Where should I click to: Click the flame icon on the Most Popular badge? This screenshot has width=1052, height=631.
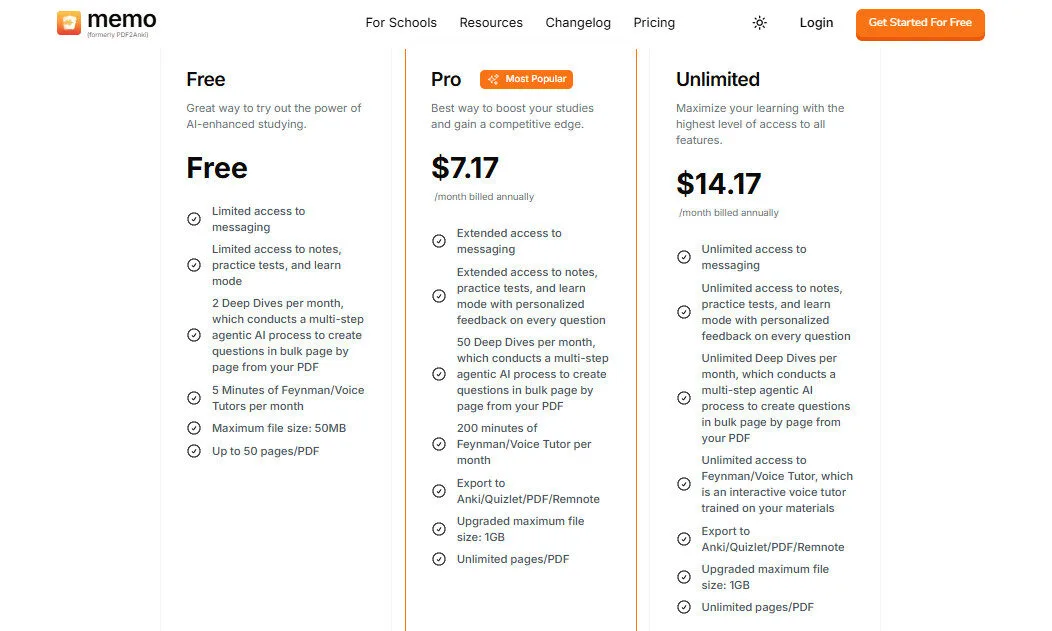tap(493, 78)
